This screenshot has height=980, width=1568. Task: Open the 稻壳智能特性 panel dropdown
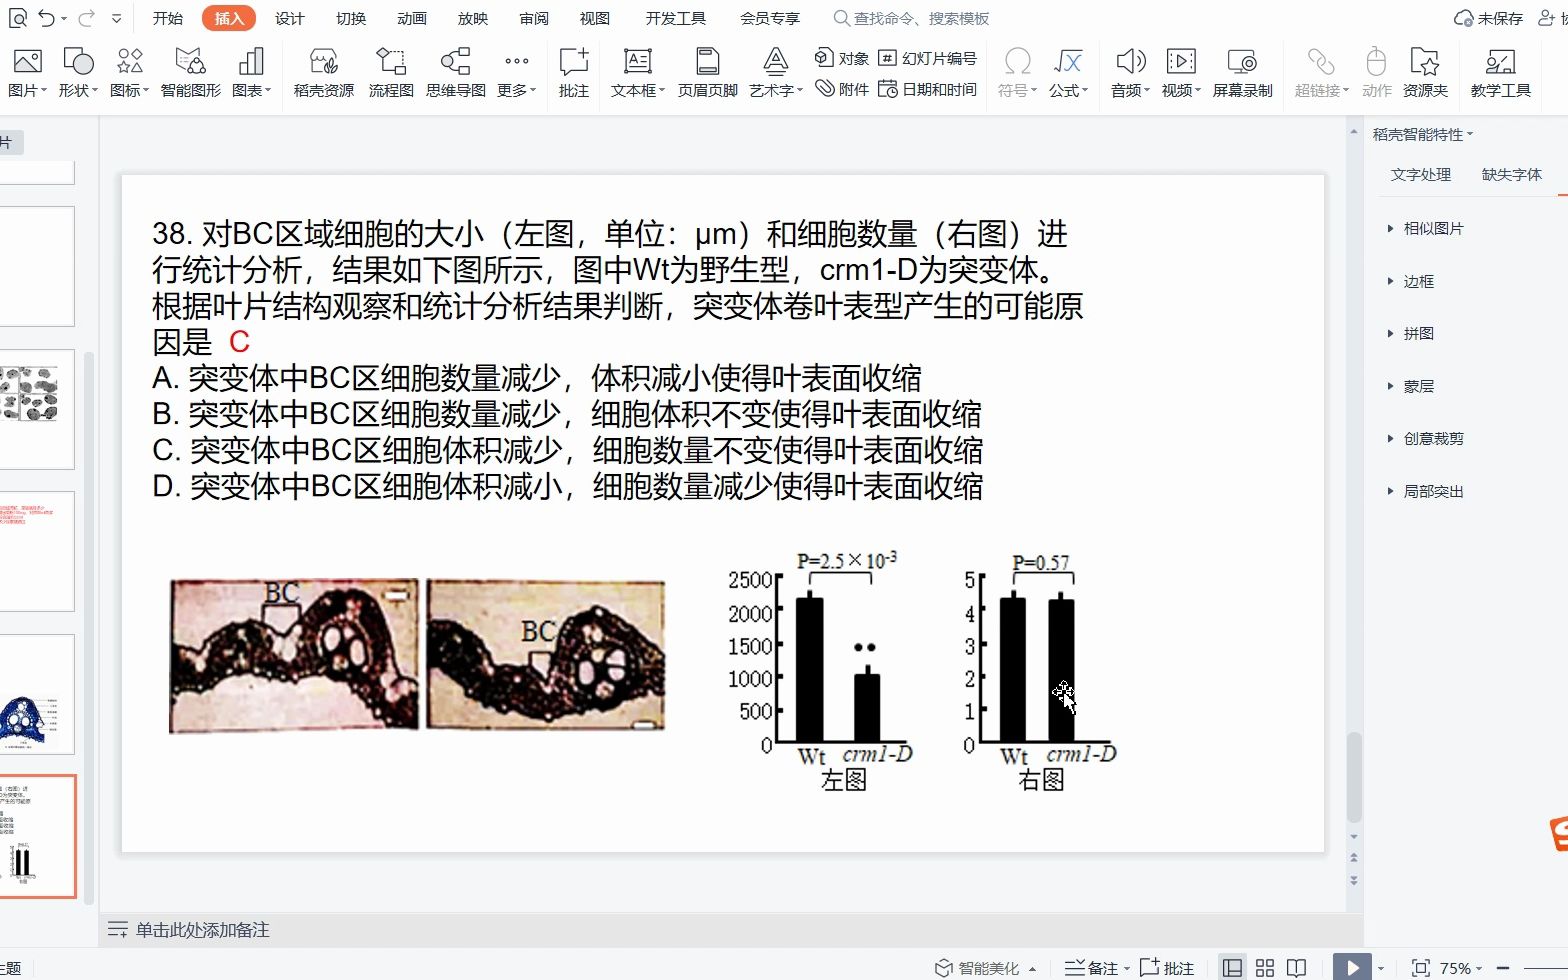[1423, 134]
